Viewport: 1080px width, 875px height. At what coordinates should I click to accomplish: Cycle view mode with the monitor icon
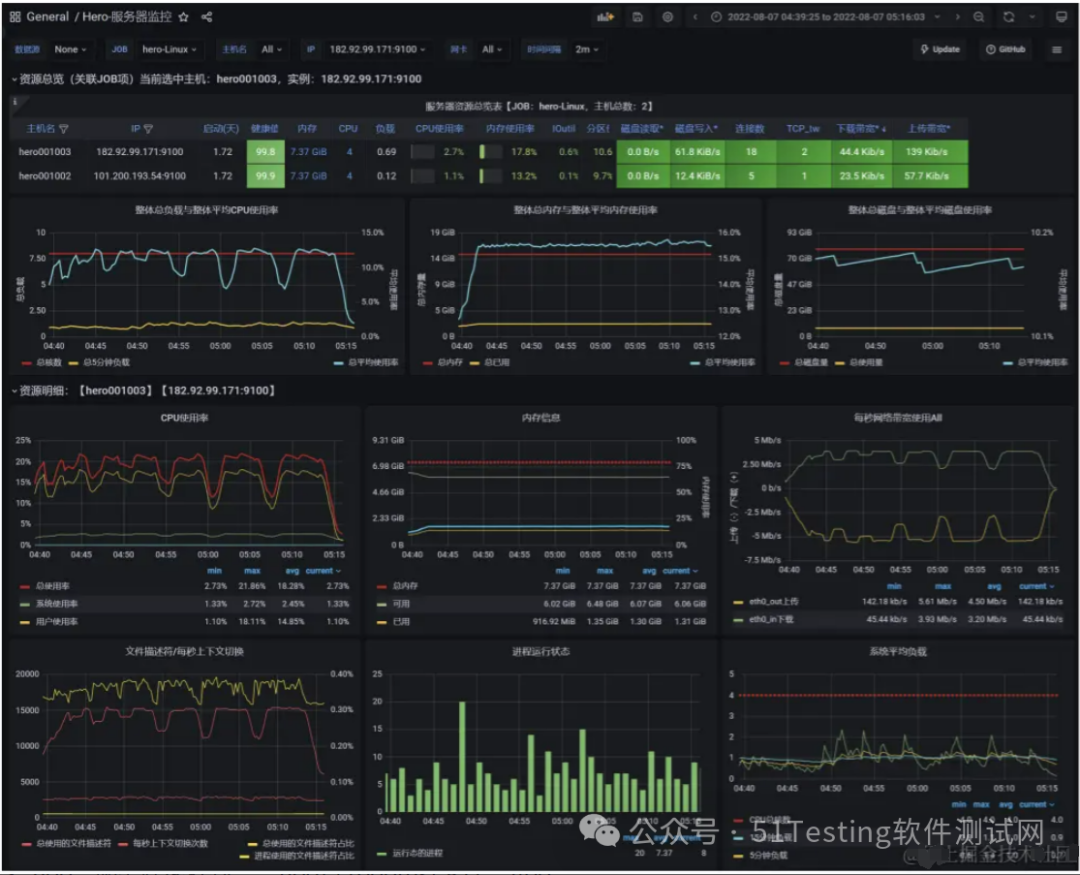(1061, 17)
